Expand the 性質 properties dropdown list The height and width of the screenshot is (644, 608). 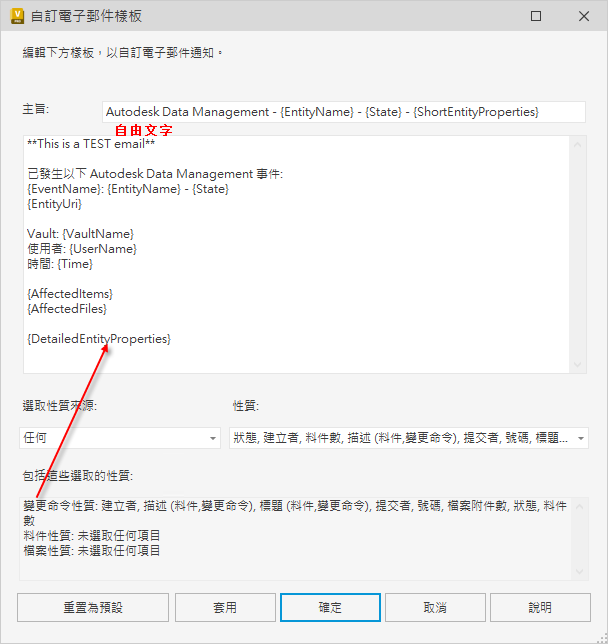pos(409,438)
